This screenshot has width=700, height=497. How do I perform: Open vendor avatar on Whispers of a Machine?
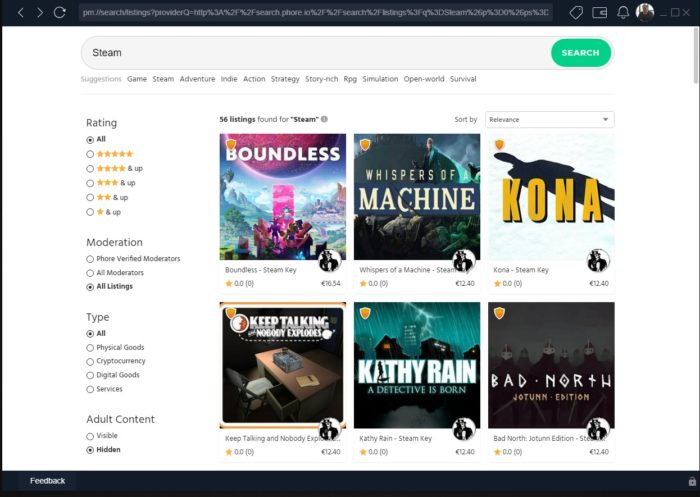point(464,260)
